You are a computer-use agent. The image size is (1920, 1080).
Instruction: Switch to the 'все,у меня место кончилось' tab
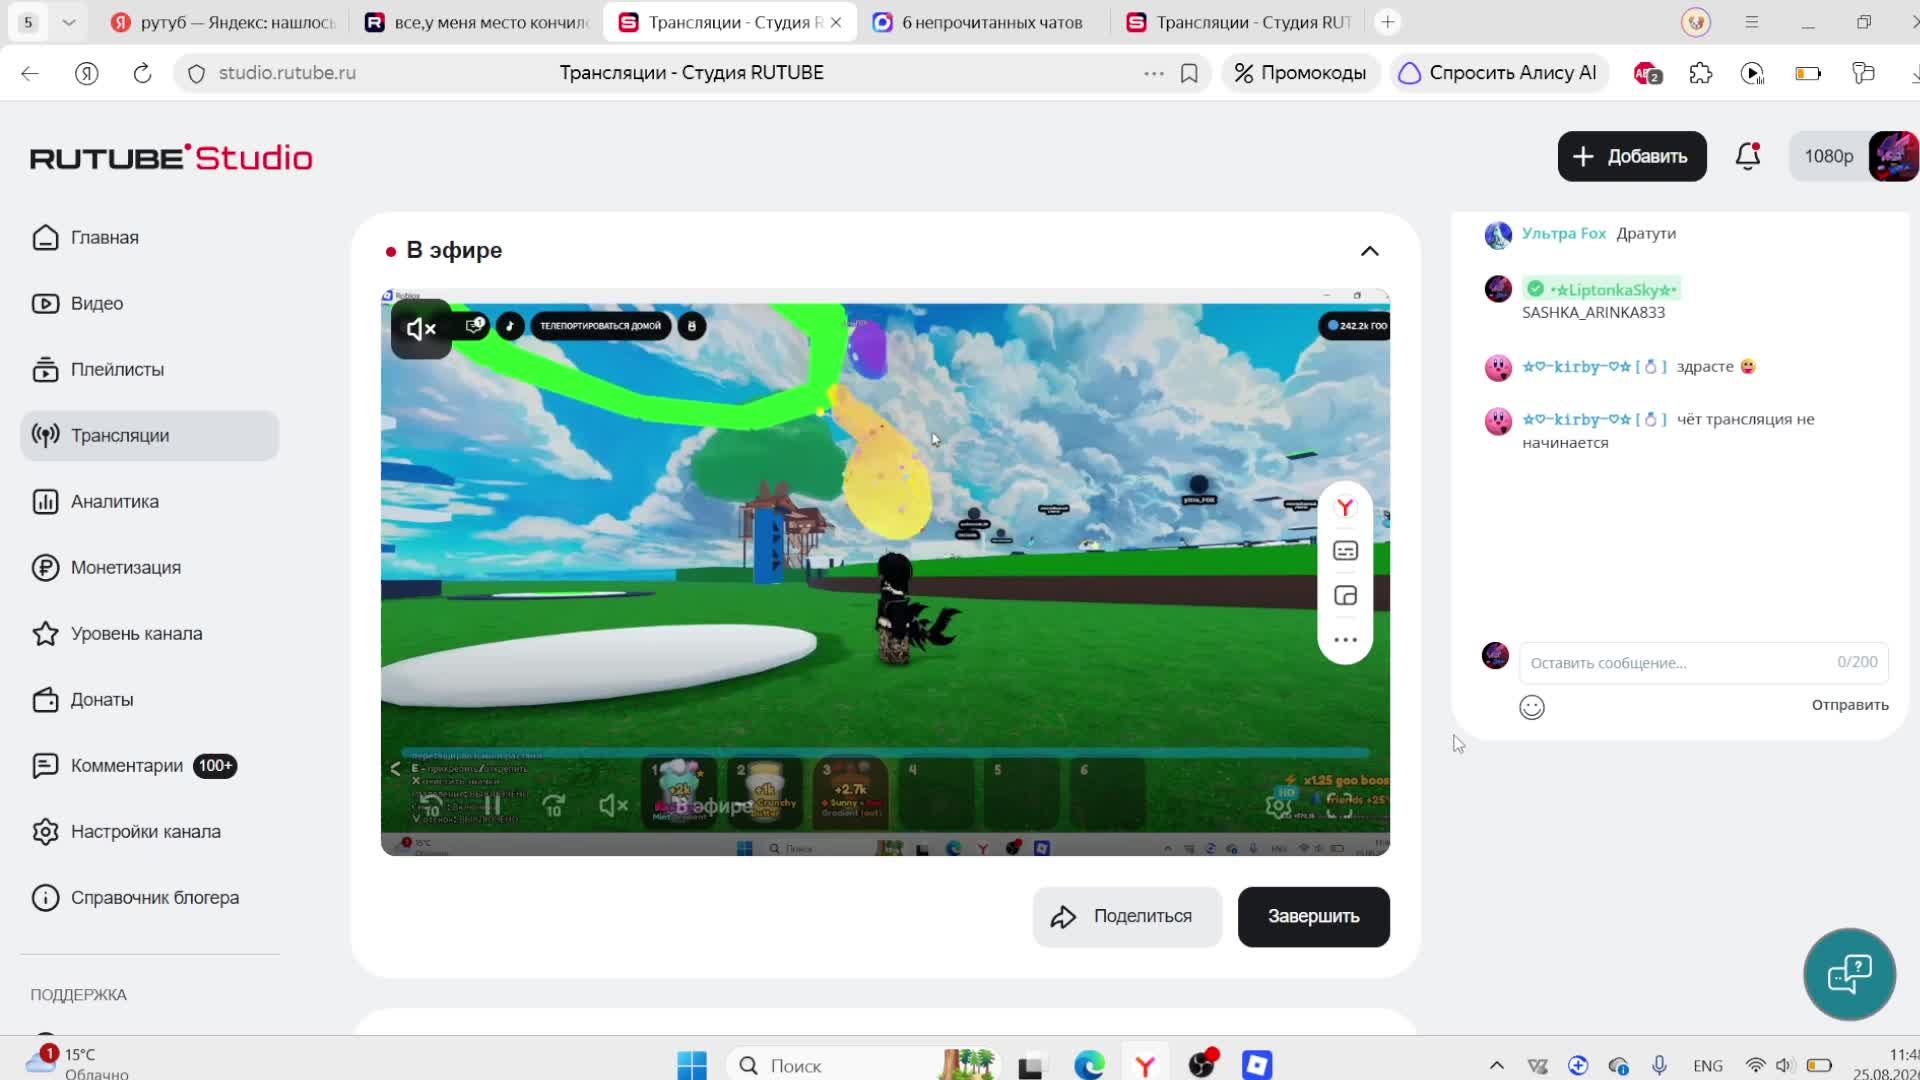coord(478,22)
